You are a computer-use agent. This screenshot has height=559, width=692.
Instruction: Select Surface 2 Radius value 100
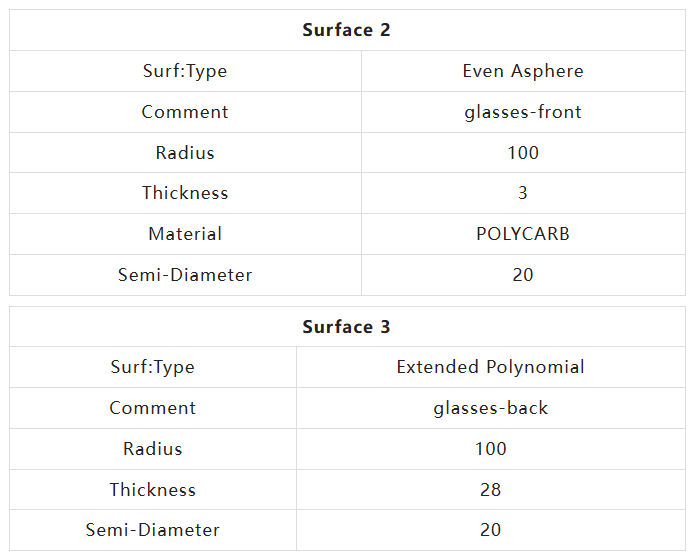(x=523, y=153)
